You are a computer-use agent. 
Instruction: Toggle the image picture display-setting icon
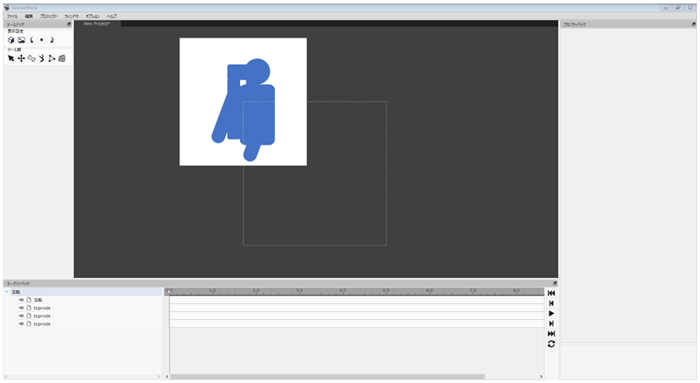[21, 40]
